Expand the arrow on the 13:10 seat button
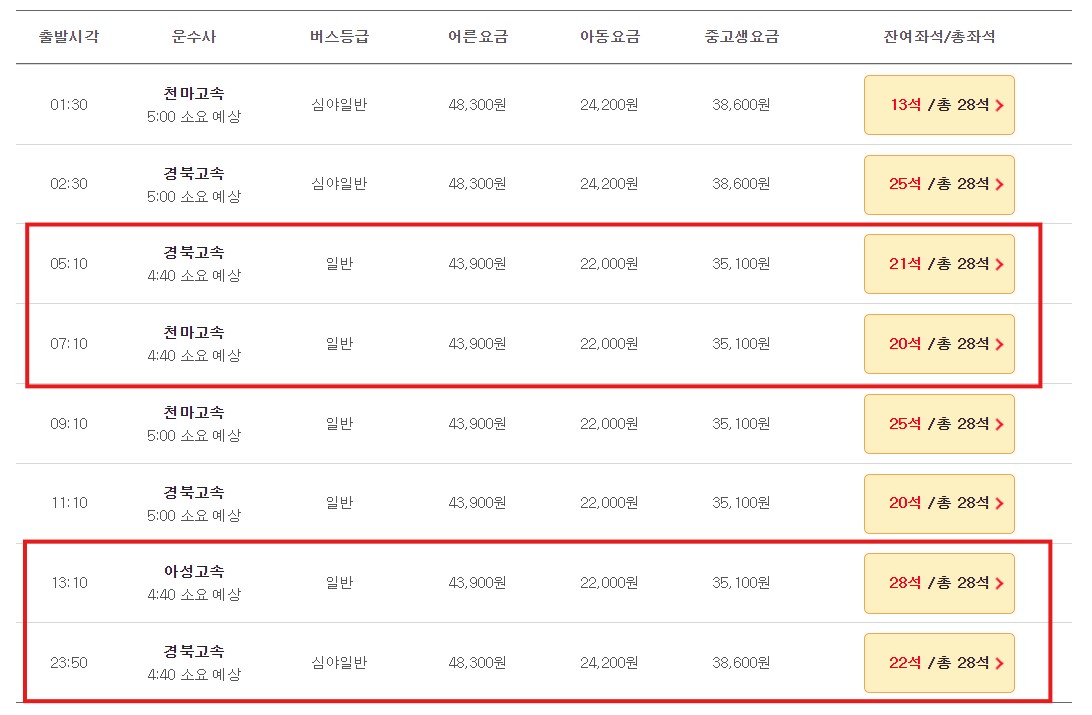Image resolution: width=1092 pixels, height=715 pixels. click(x=1002, y=583)
